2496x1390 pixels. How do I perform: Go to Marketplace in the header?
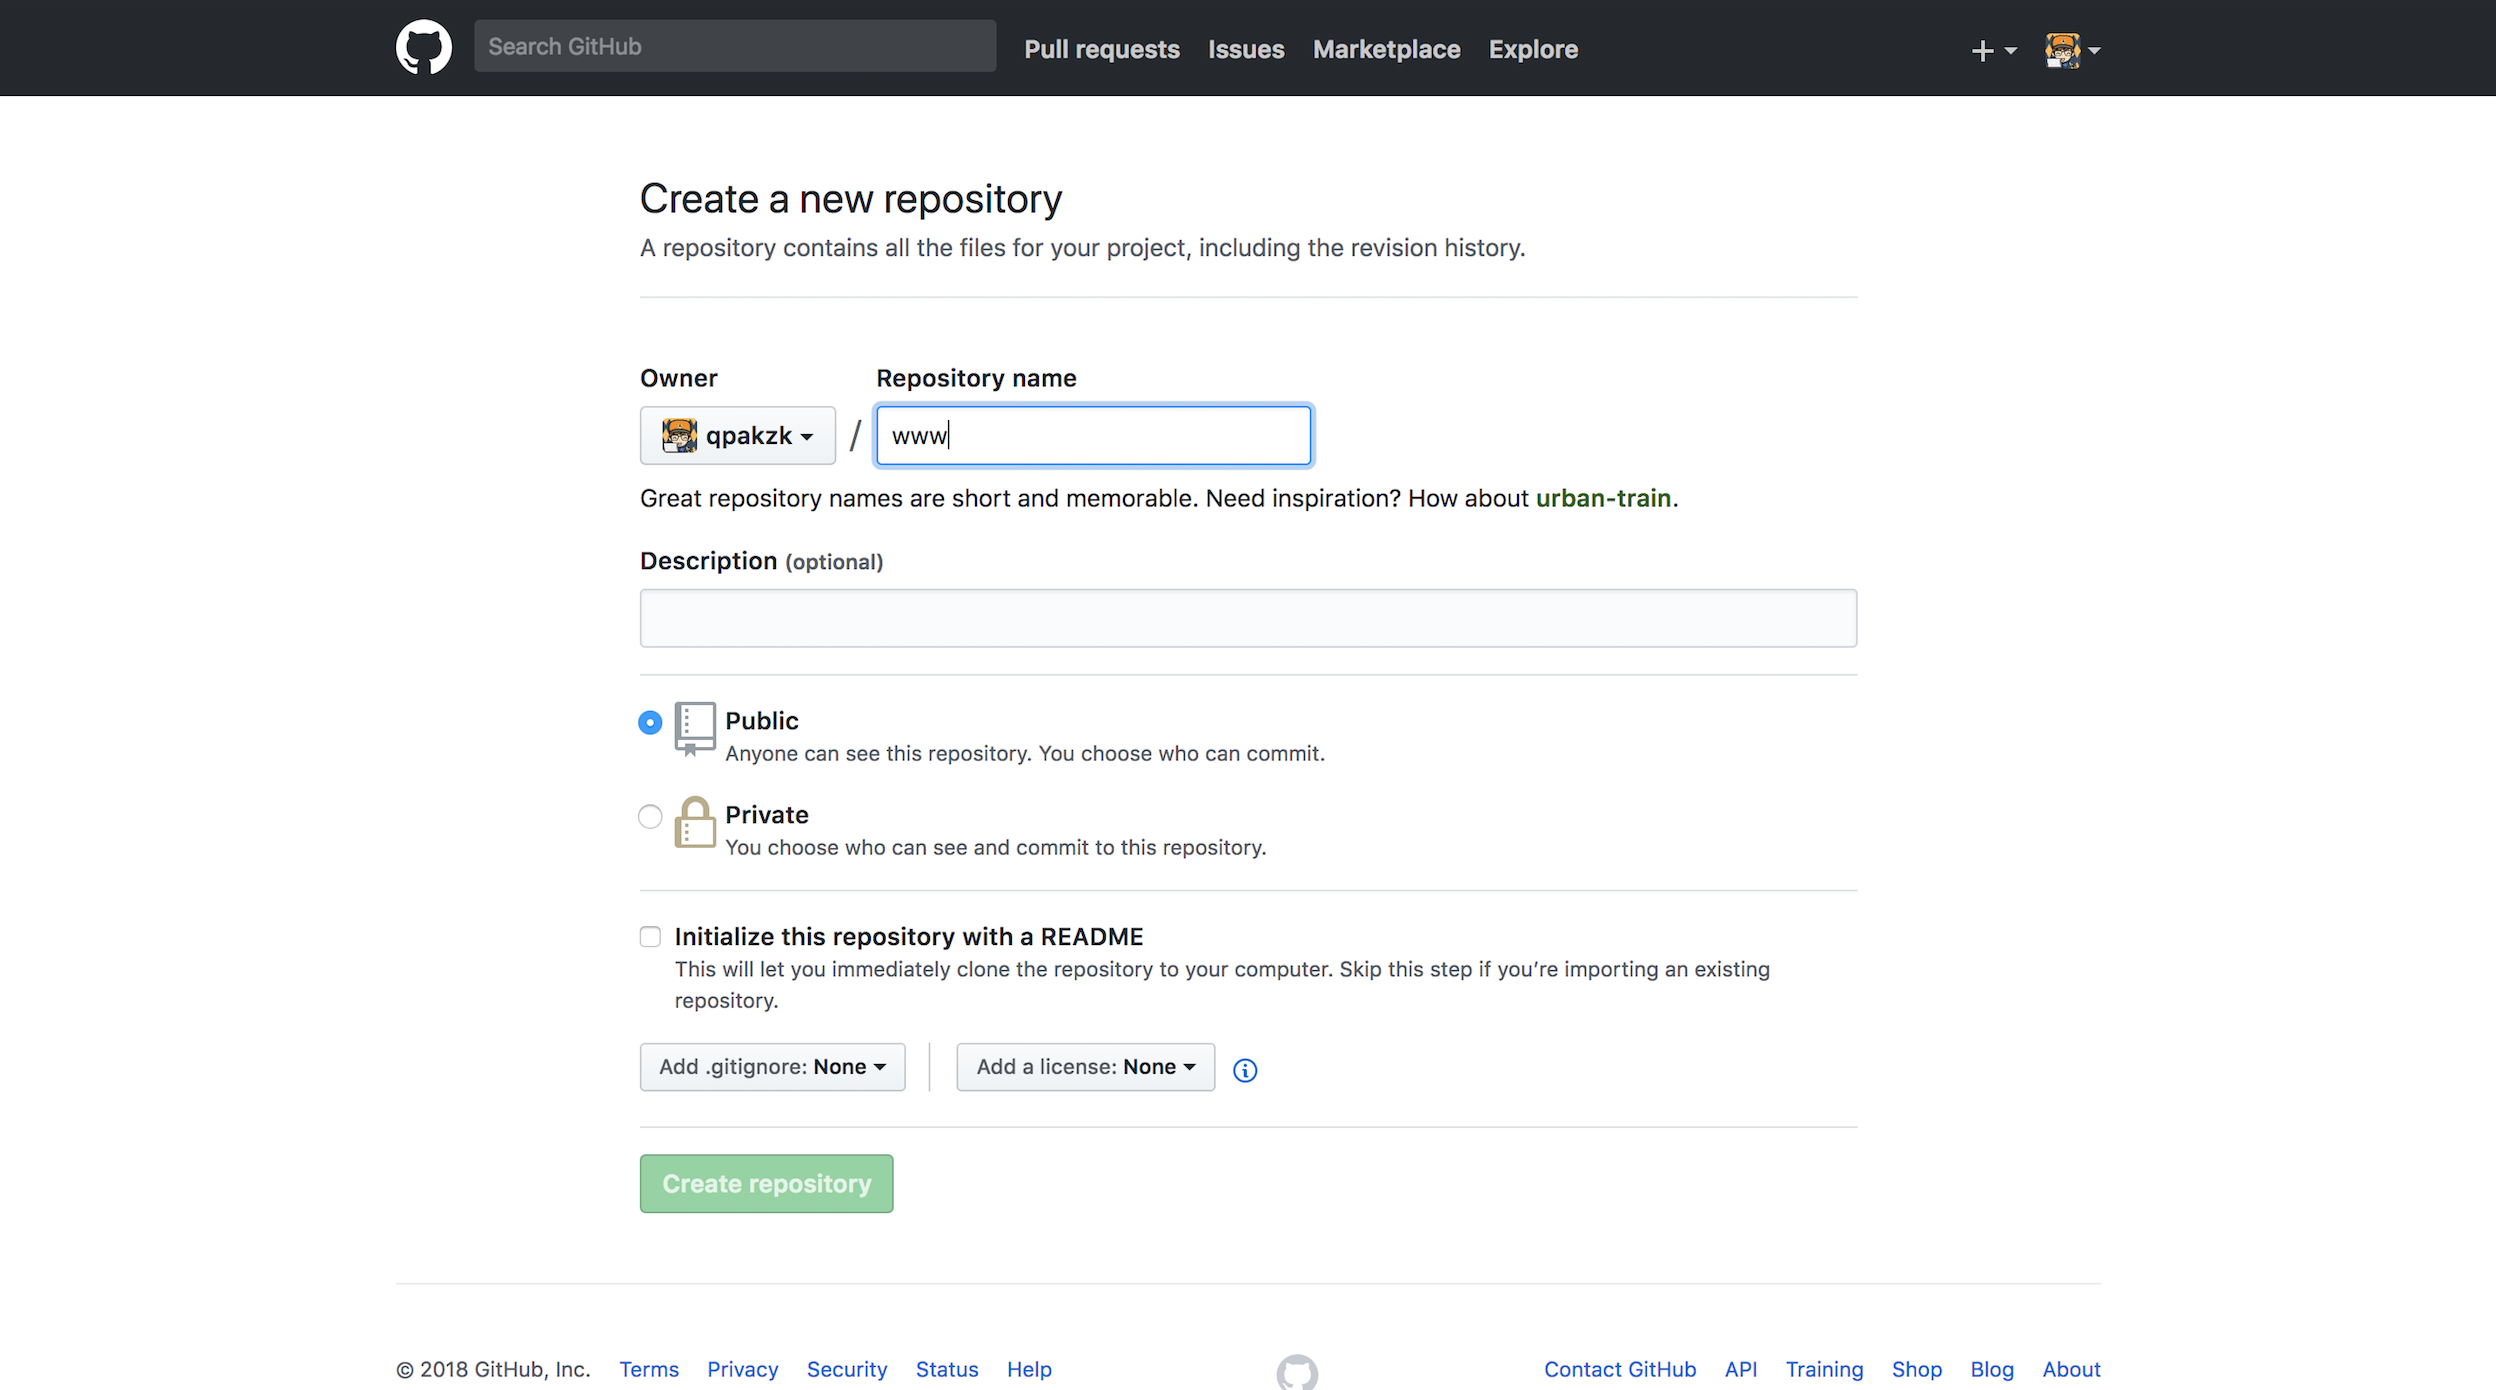click(x=1386, y=49)
